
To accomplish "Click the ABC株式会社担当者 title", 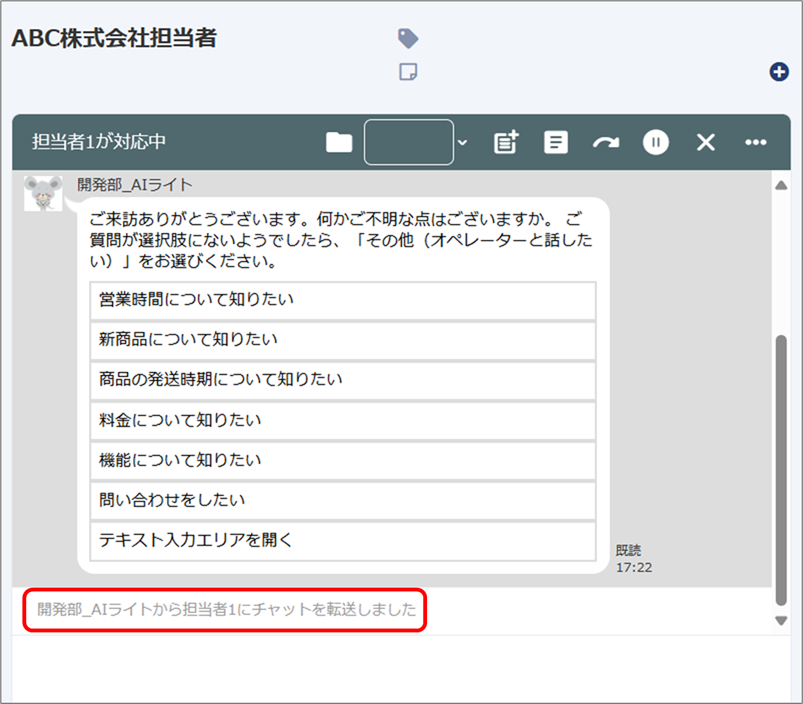I will [x=114, y=38].
